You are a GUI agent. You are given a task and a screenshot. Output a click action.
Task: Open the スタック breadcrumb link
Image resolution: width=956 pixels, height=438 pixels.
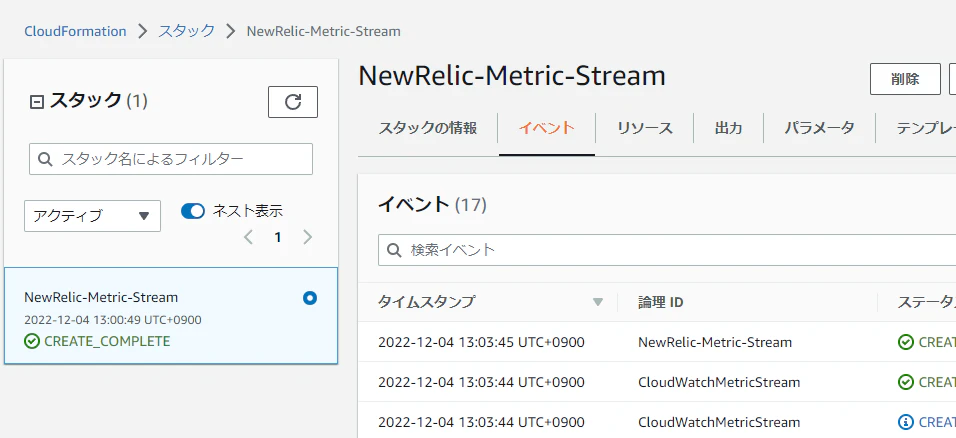187,31
